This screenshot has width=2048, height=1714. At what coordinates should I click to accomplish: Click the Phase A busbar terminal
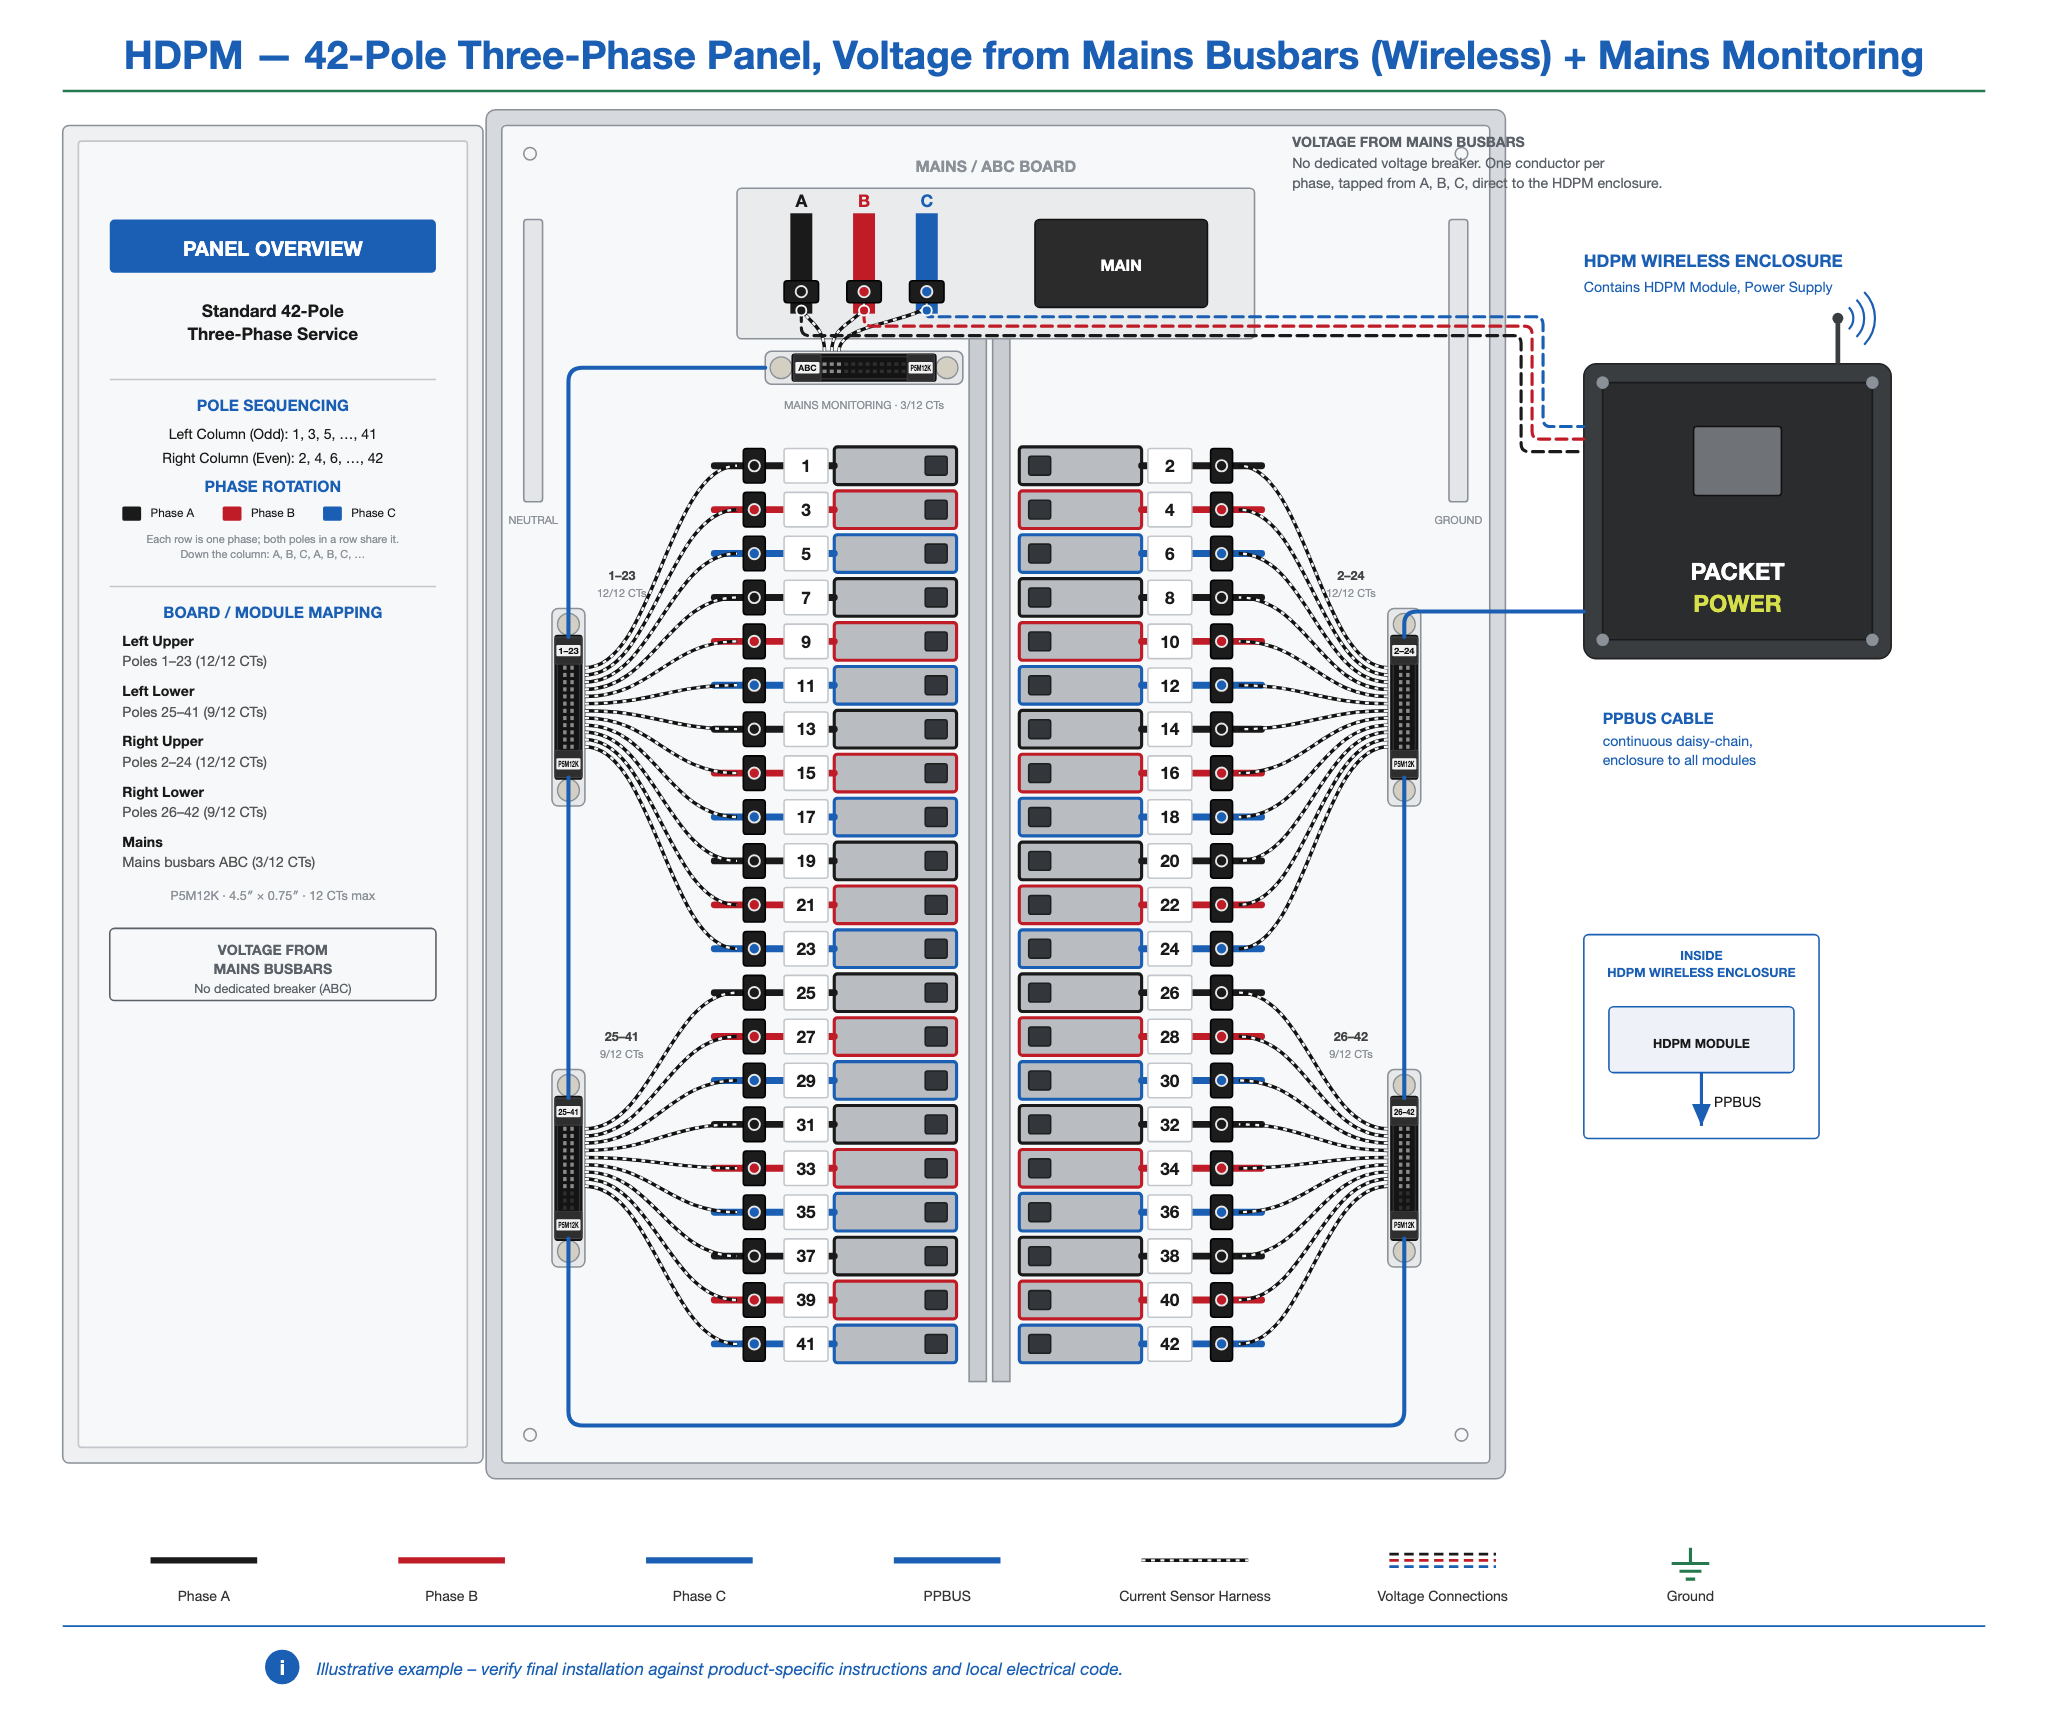[801, 292]
